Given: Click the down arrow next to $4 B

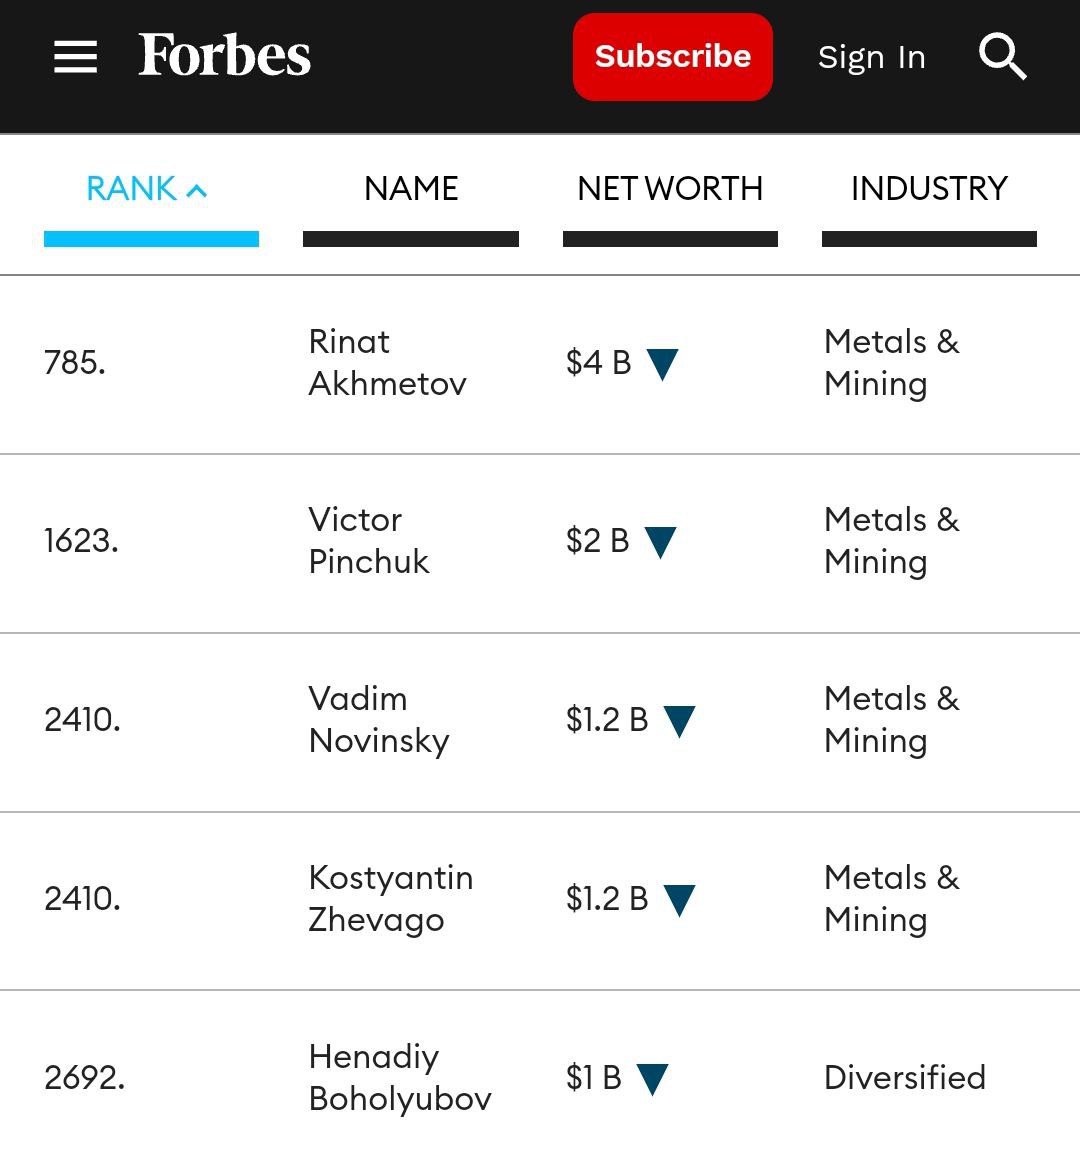Looking at the screenshot, I should [x=662, y=364].
